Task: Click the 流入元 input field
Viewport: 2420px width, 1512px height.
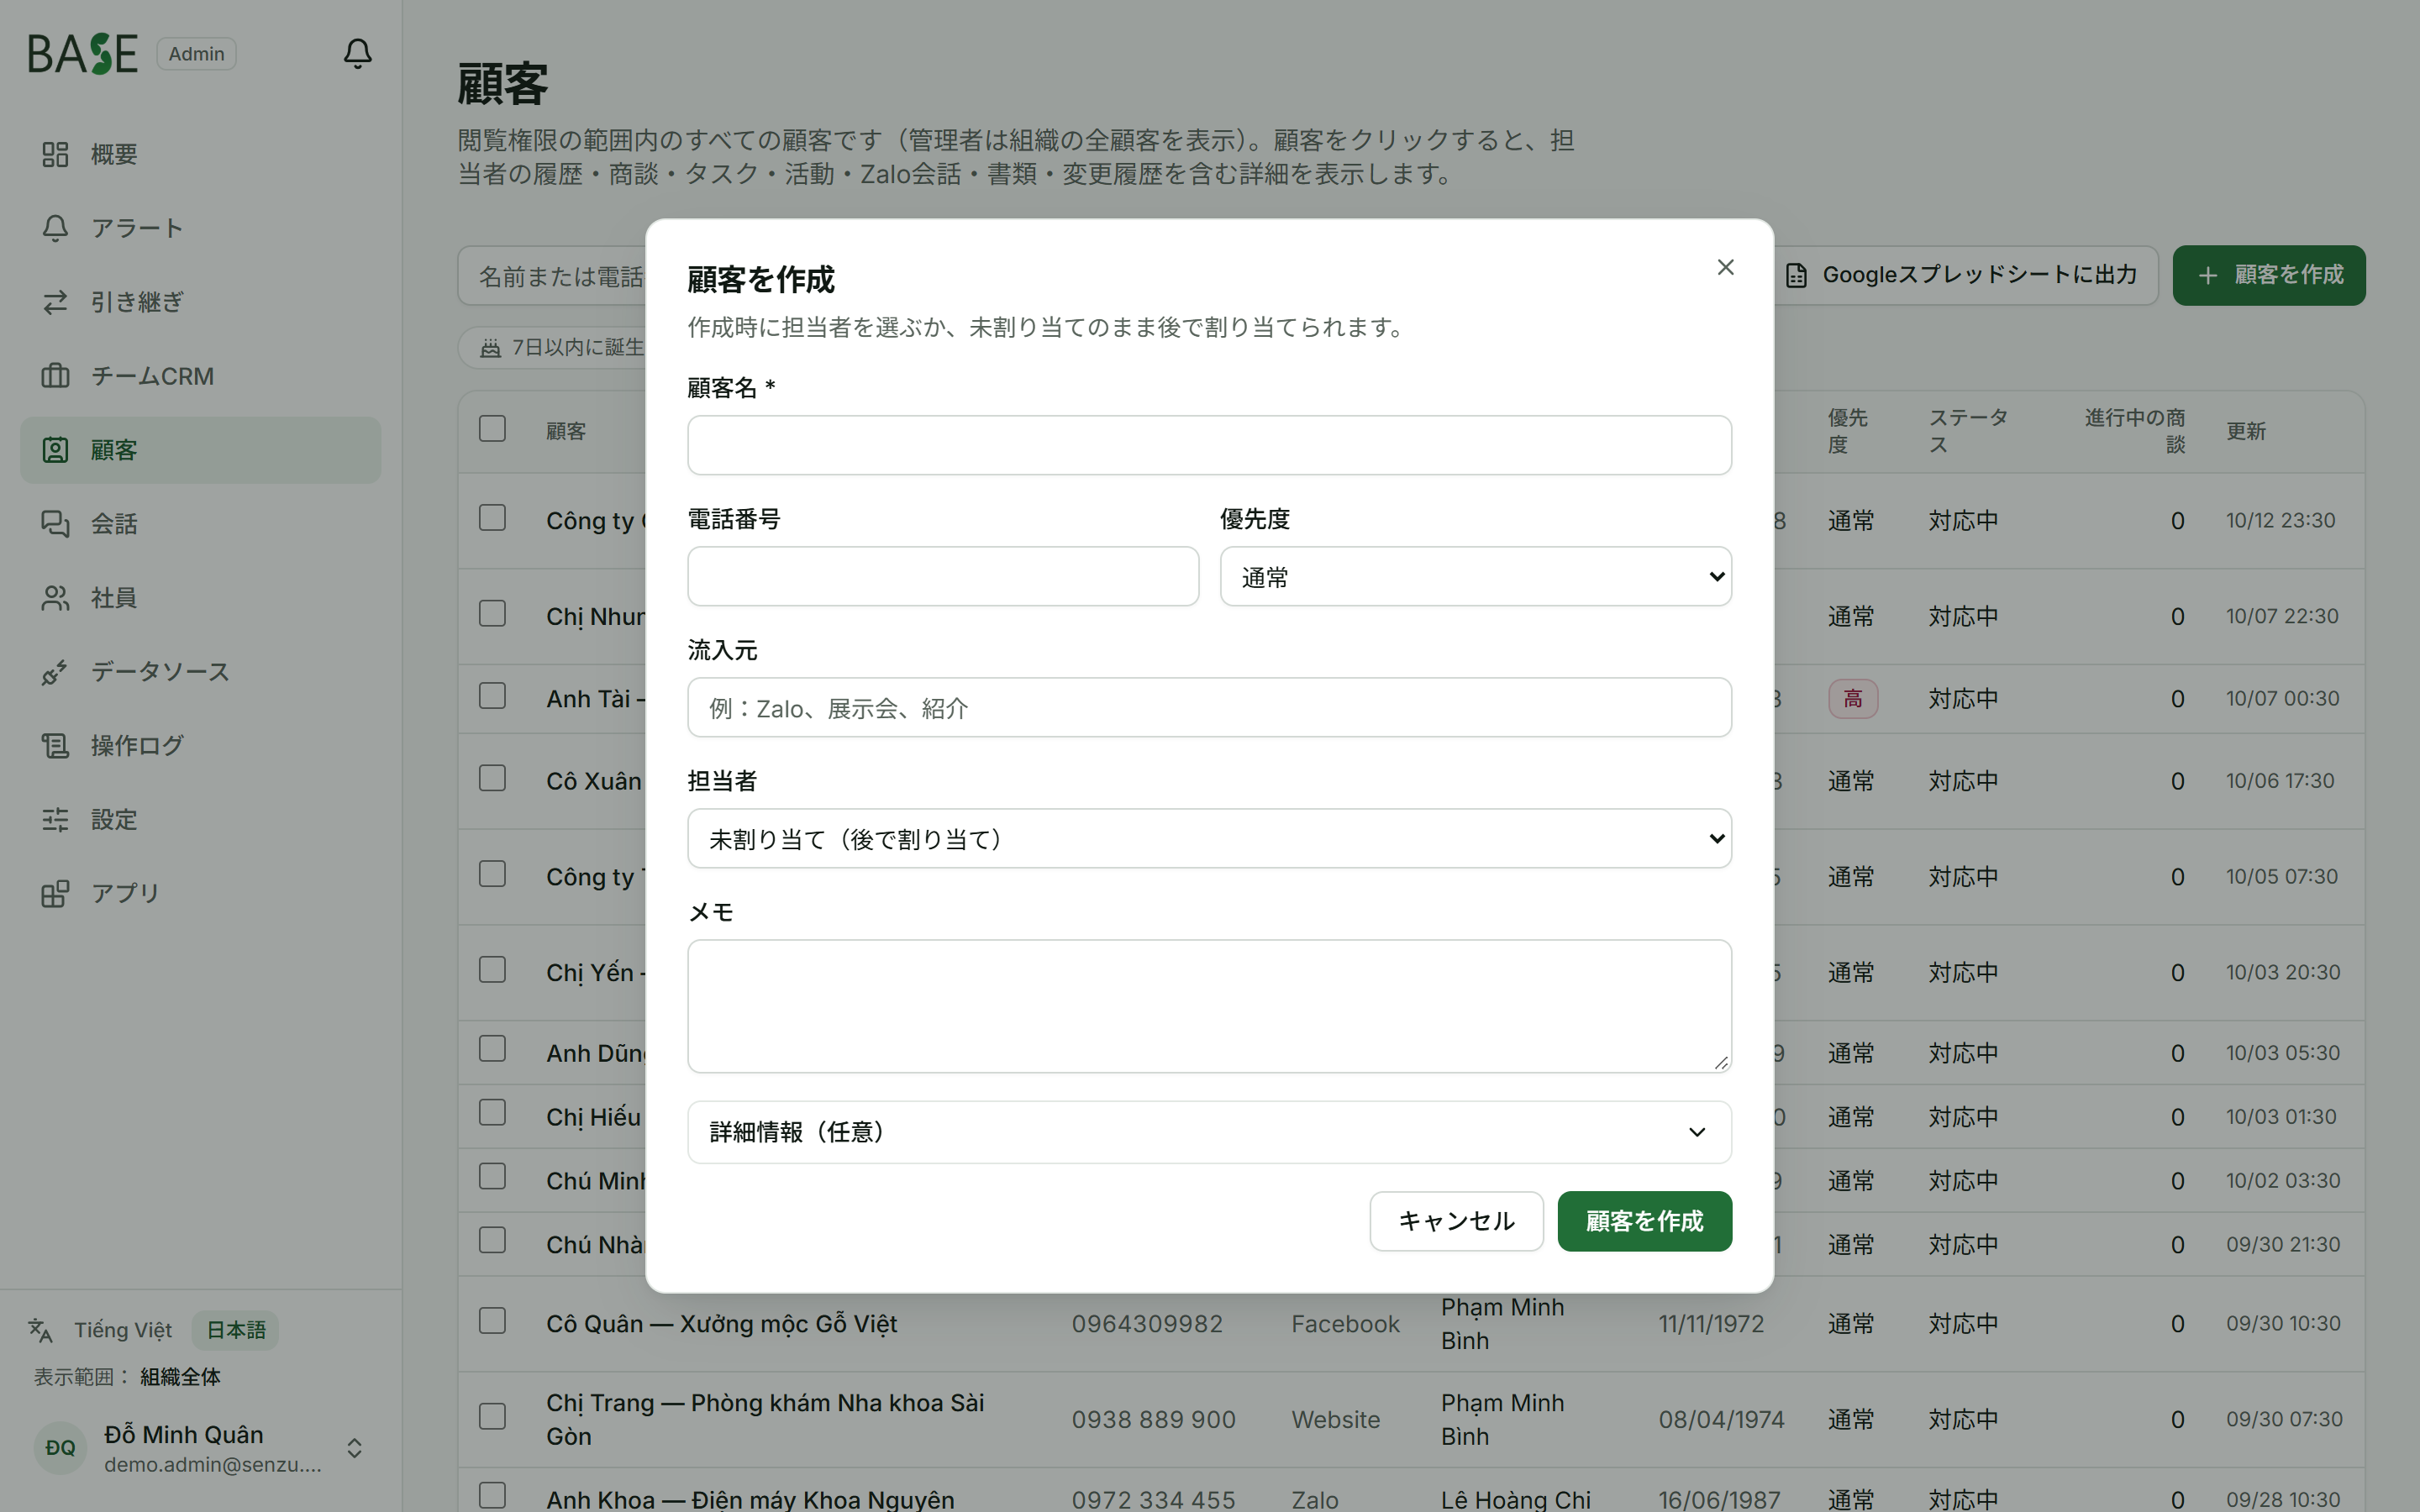Action: [x=1209, y=708]
